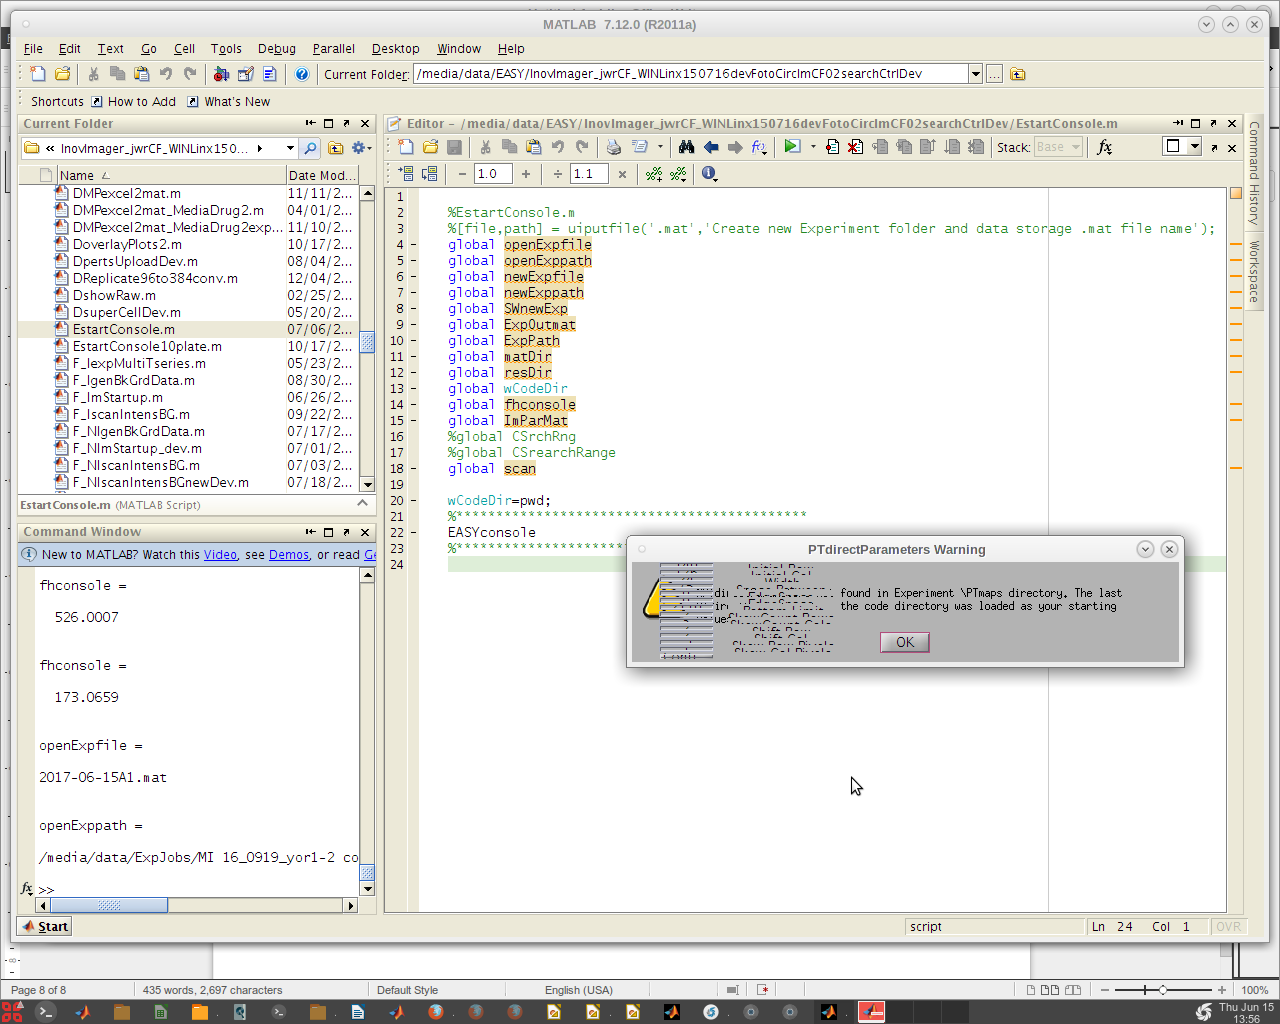Open the Simulink icon in main toolbar

tap(221, 74)
